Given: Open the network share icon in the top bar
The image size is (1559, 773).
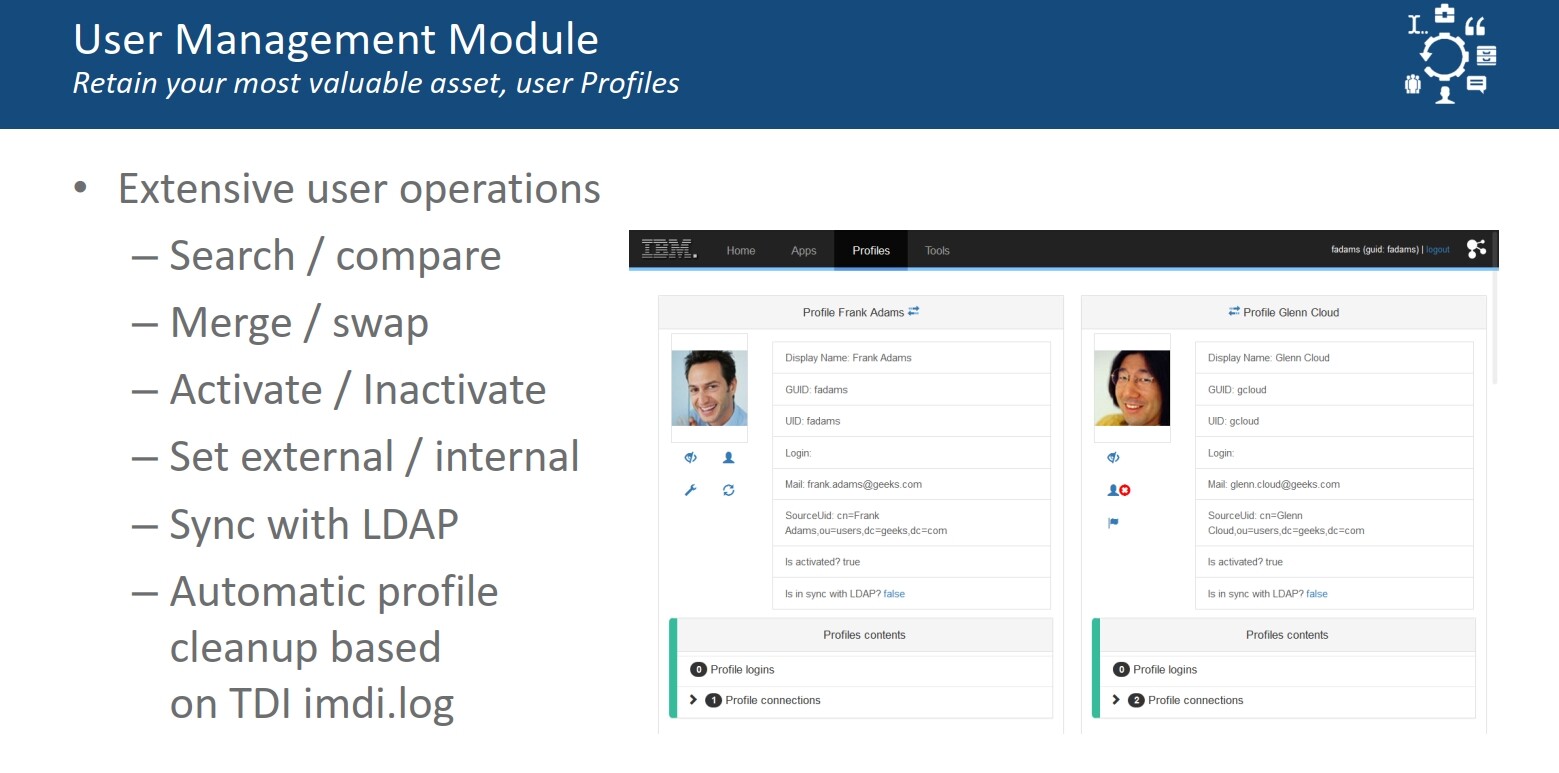Looking at the screenshot, I should coord(1477,249).
